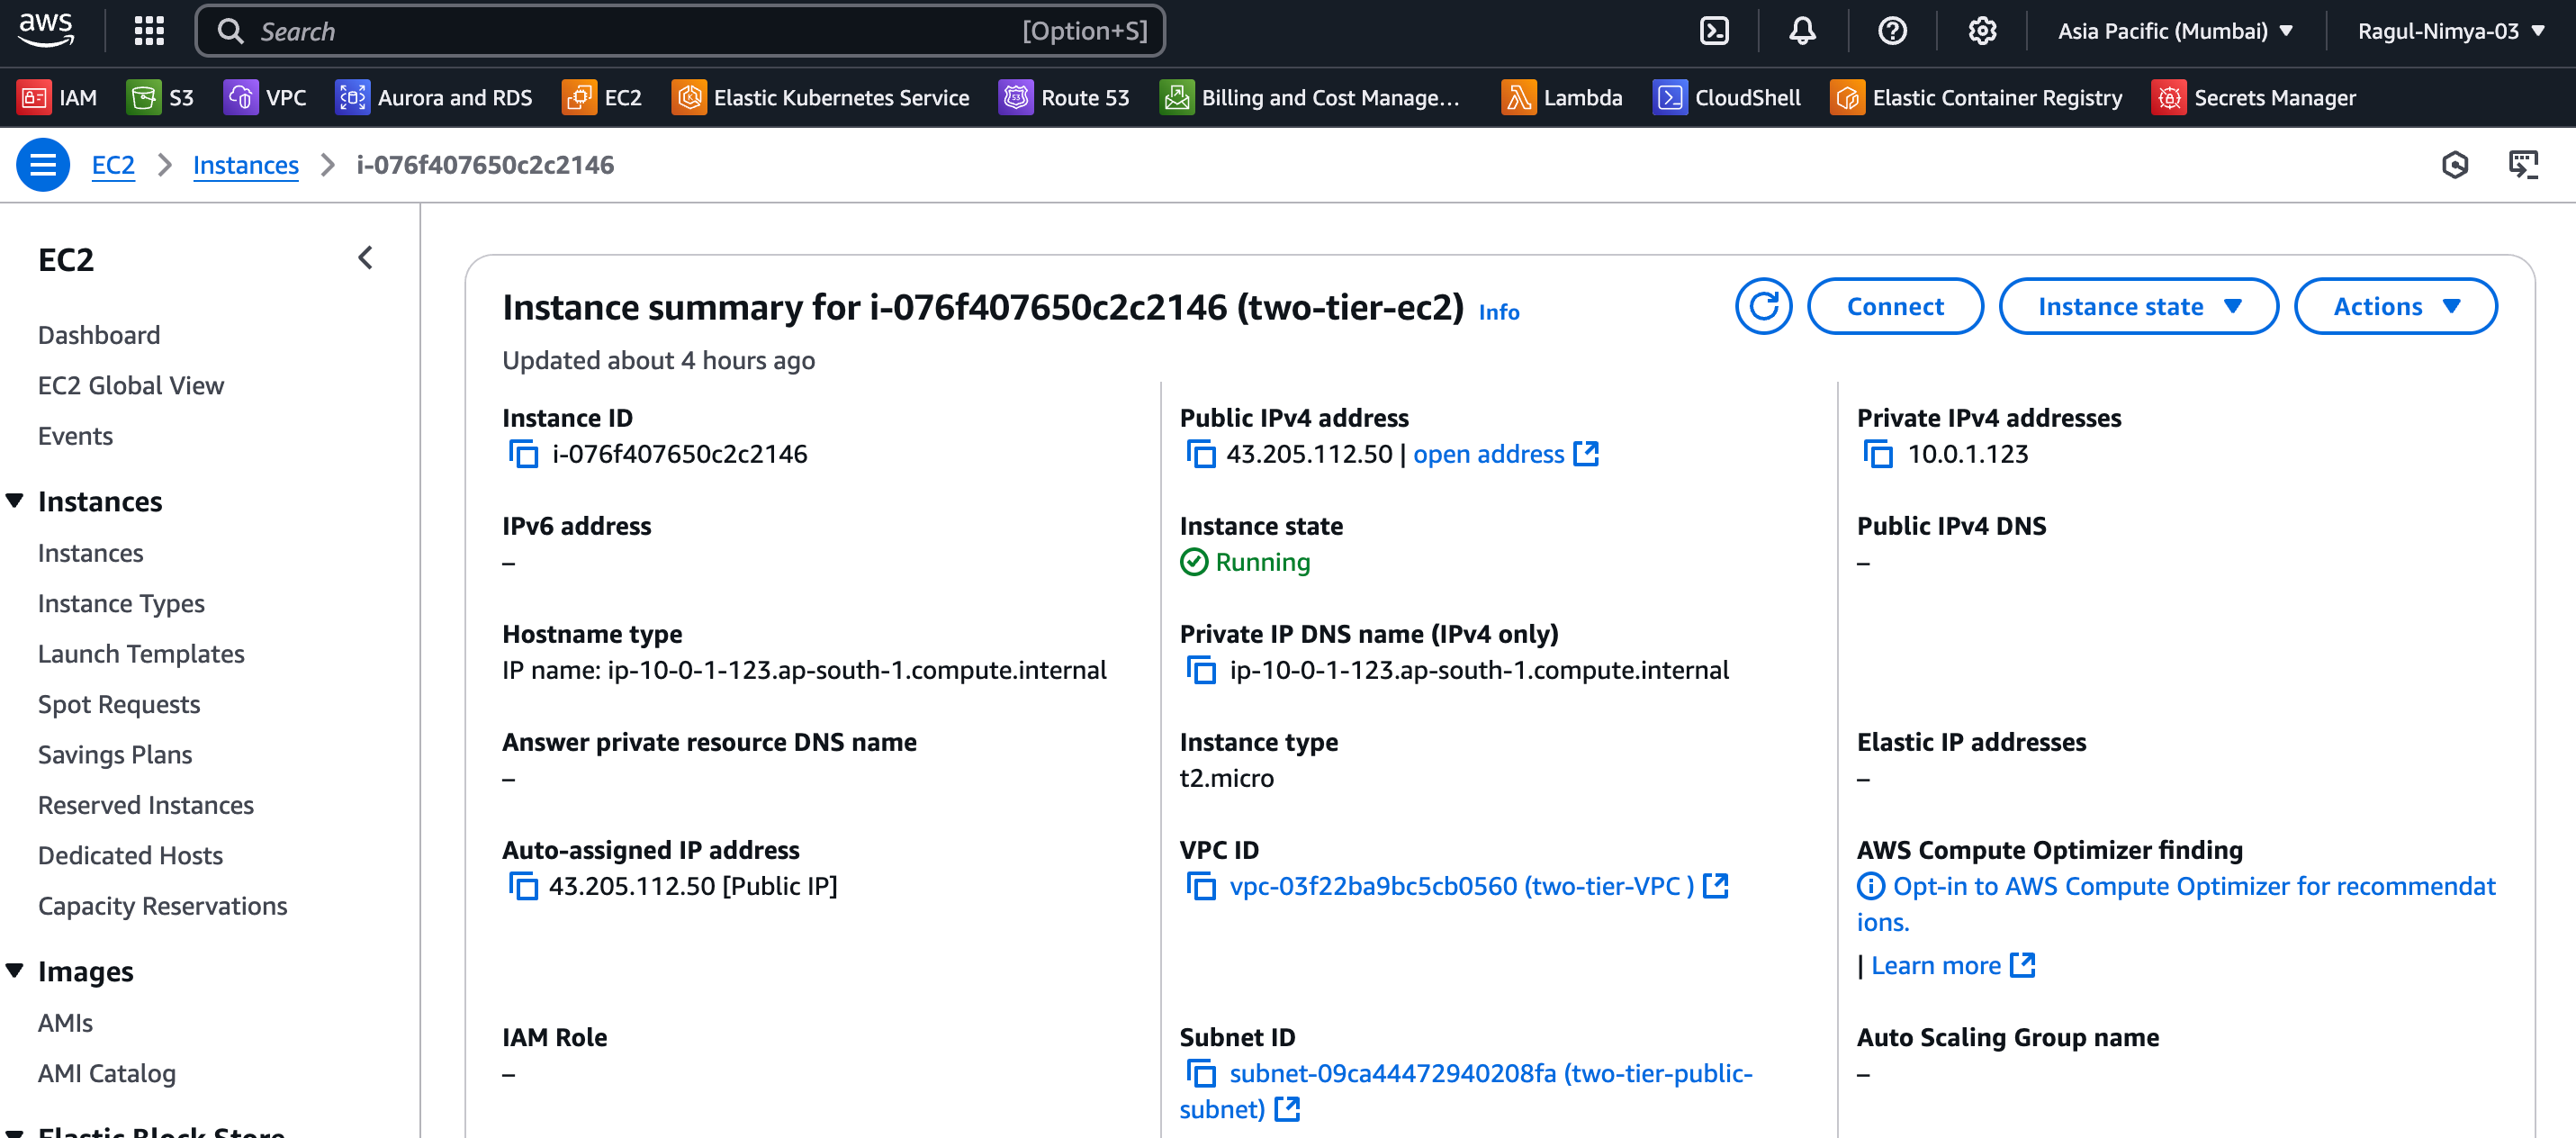Screen dimensions: 2576x1138
Task: Click the monitor icon at breadcrumb right
Action: tap(2523, 165)
